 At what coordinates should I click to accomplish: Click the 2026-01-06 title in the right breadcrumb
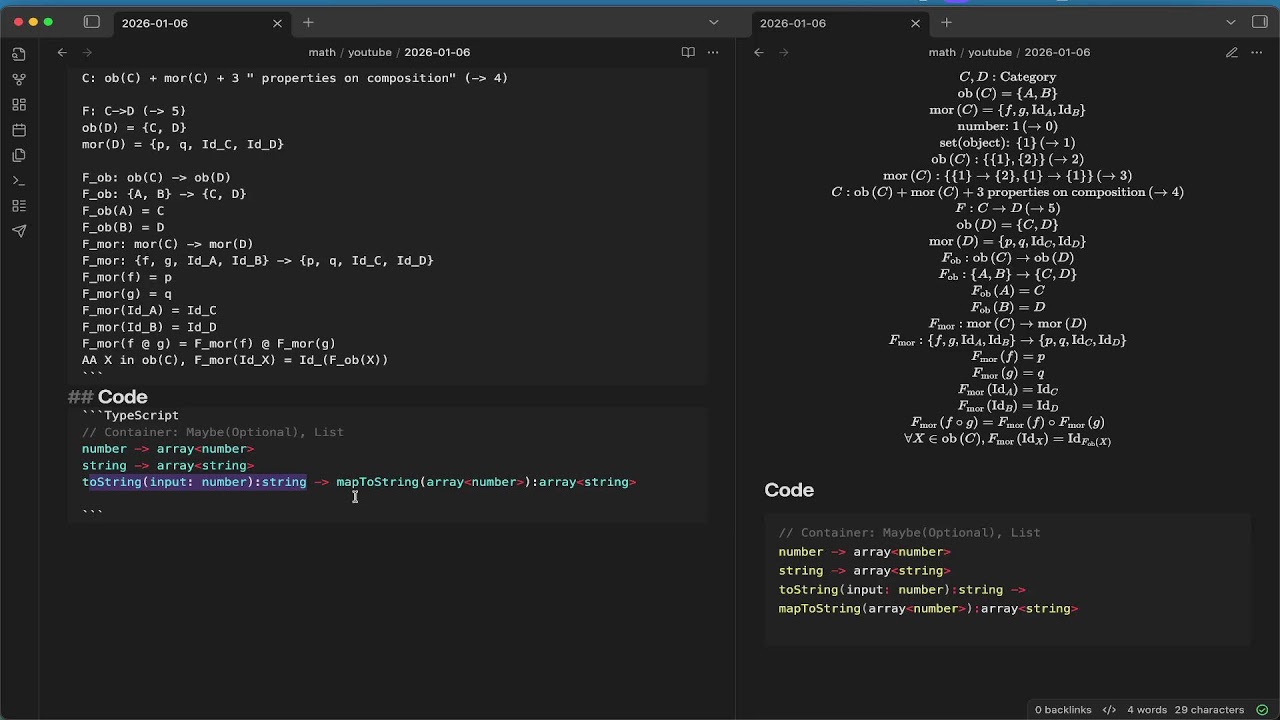1057,52
